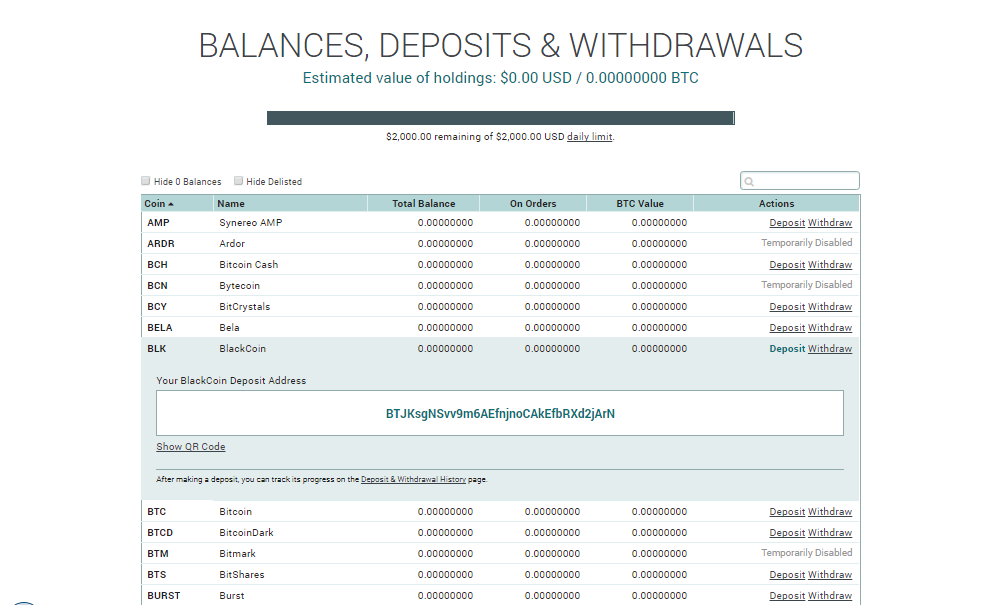This screenshot has width=991, height=605.
Task: Click the BELA coin symbol
Action: click(159, 327)
